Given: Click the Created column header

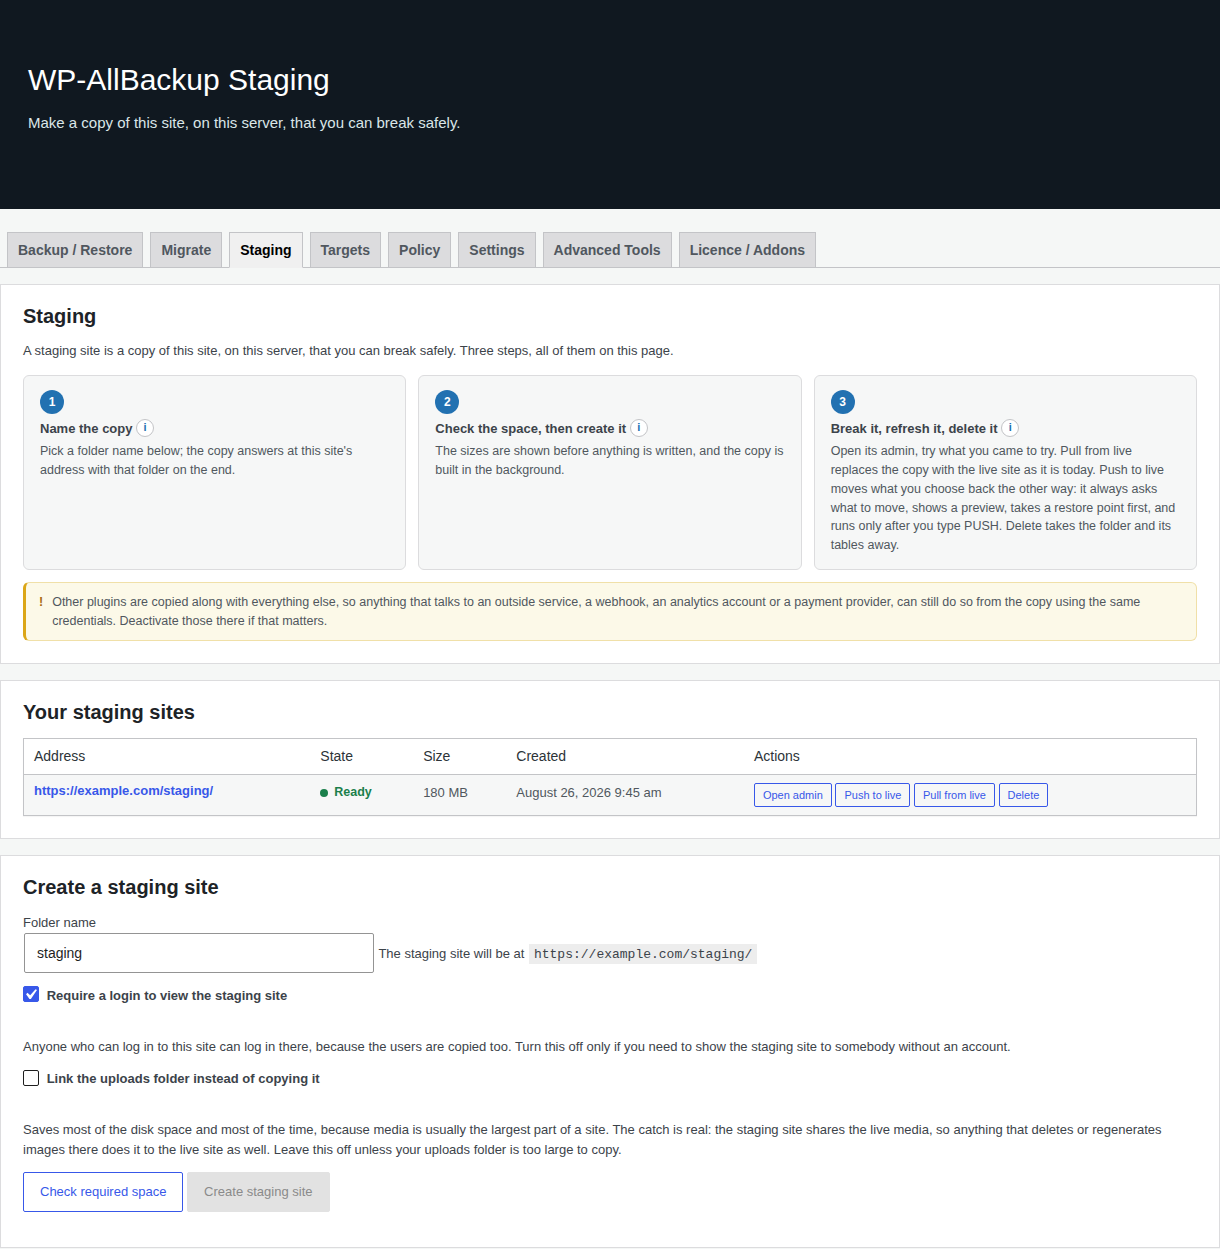Looking at the screenshot, I should (x=541, y=756).
